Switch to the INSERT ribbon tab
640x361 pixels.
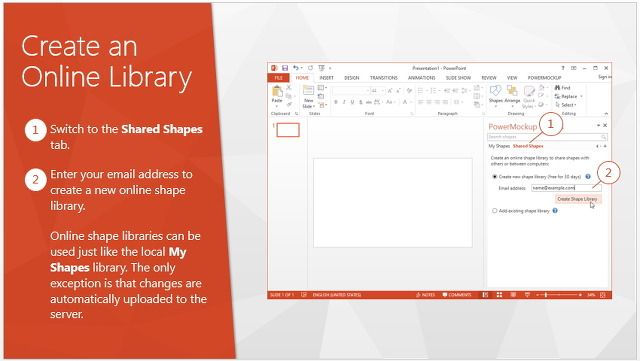point(327,78)
